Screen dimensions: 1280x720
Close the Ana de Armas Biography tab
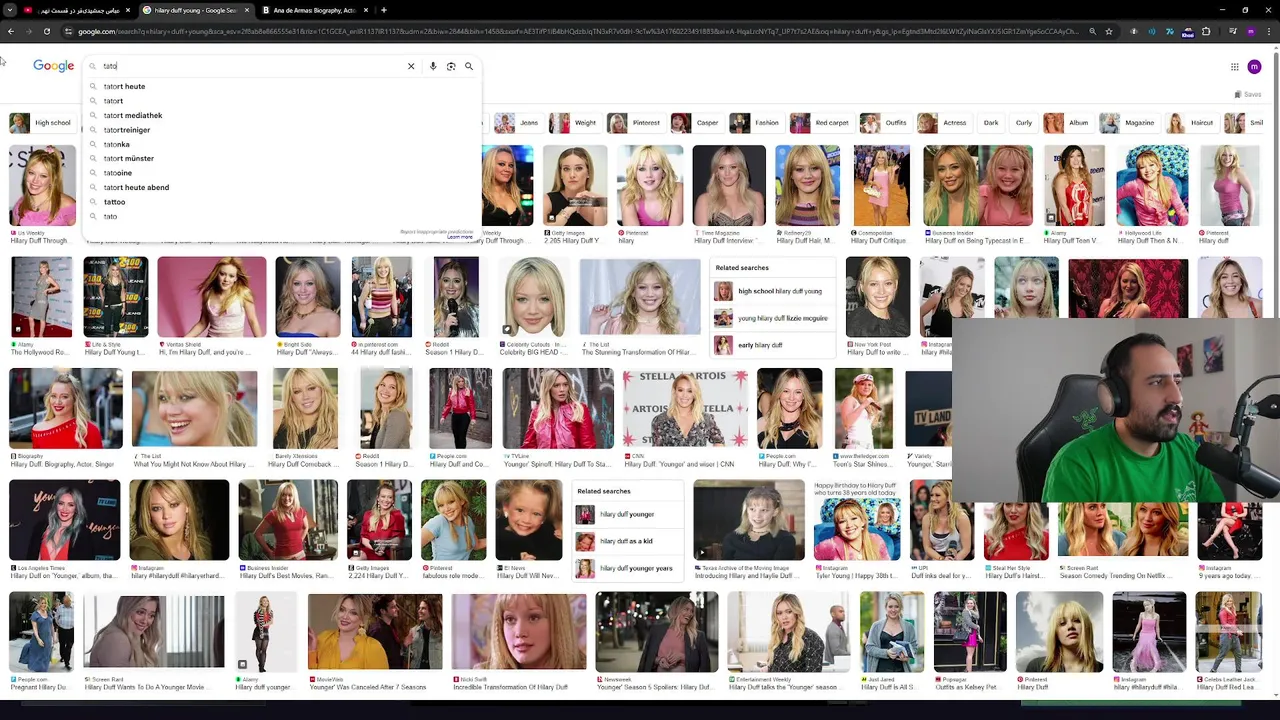pyautogui.click(x=367, y=10)
